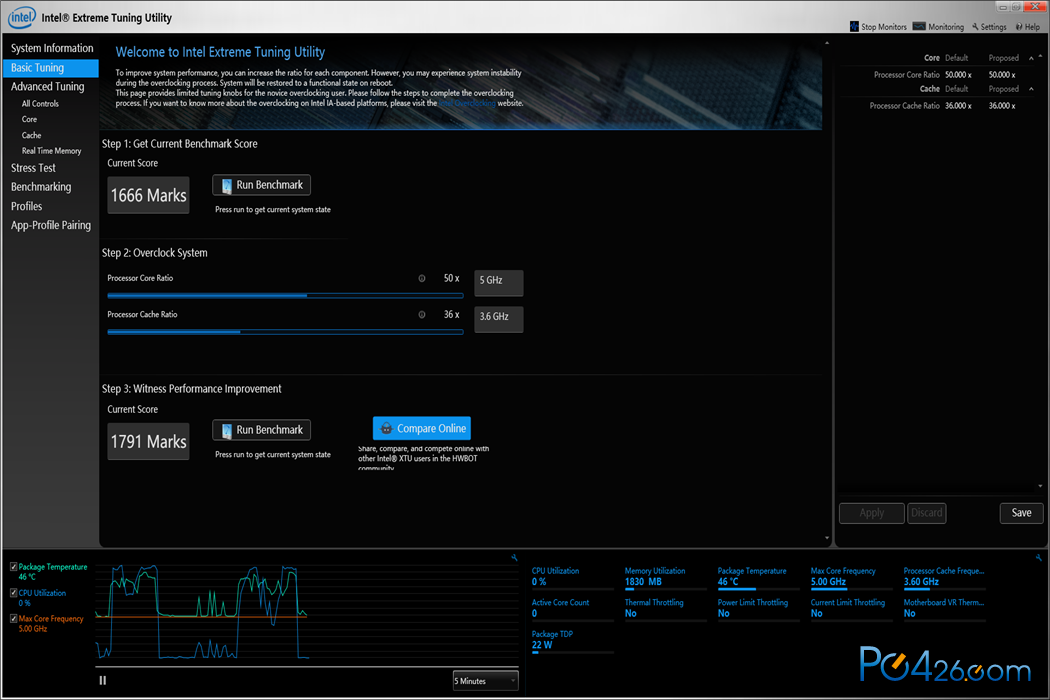Click the 5 GHz core frequency box
Image resolution: width=1050 pixels, height=700 pixels.
[499, 283]
